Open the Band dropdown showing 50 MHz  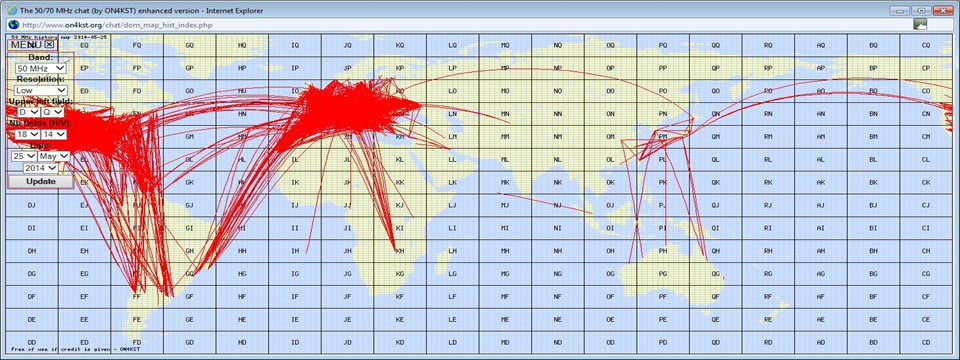[40, 69]
